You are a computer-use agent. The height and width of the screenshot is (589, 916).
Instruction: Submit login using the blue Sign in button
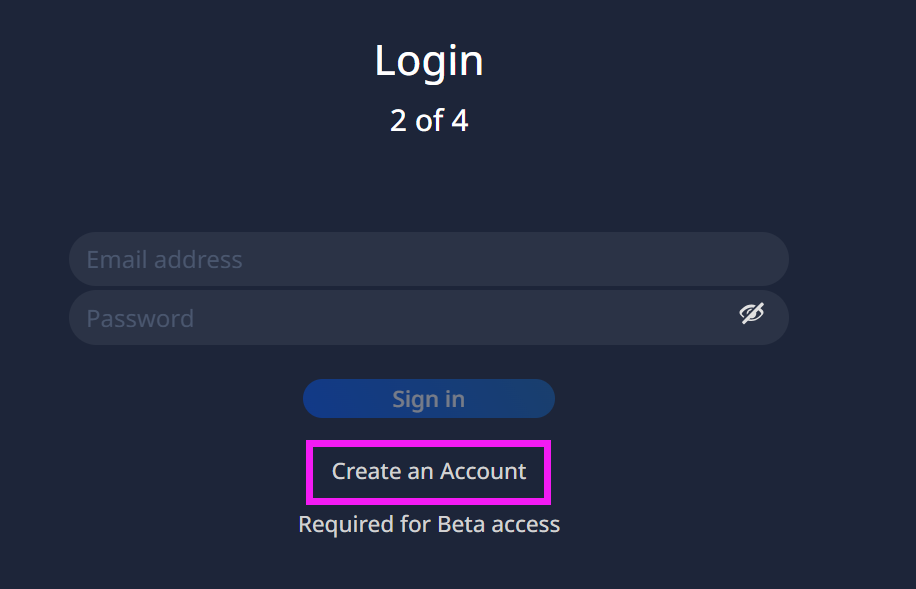coord(429,399)
